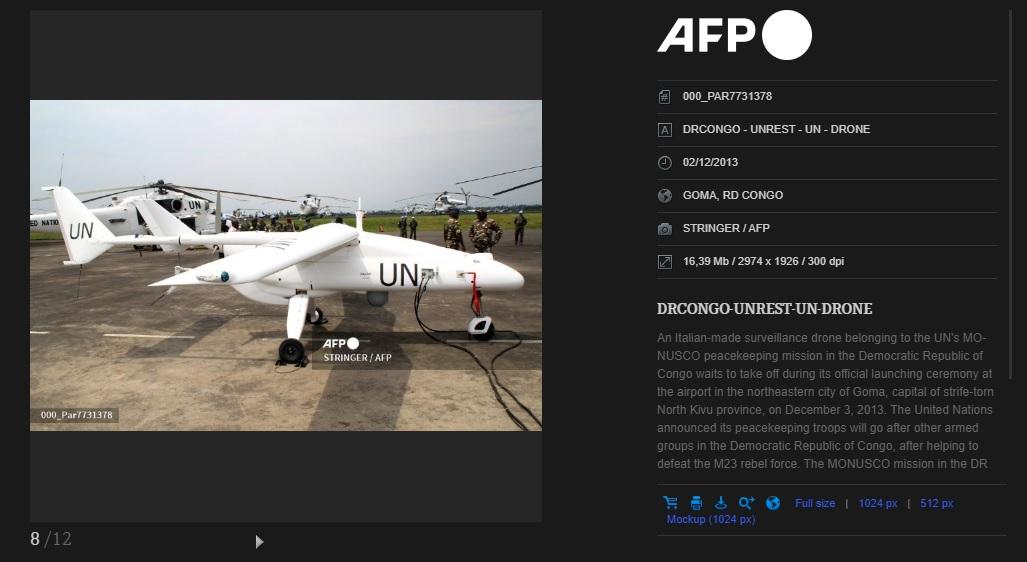The image size is (1027, 562).
Task: Click the reference number icon
Action: [665, 97]
